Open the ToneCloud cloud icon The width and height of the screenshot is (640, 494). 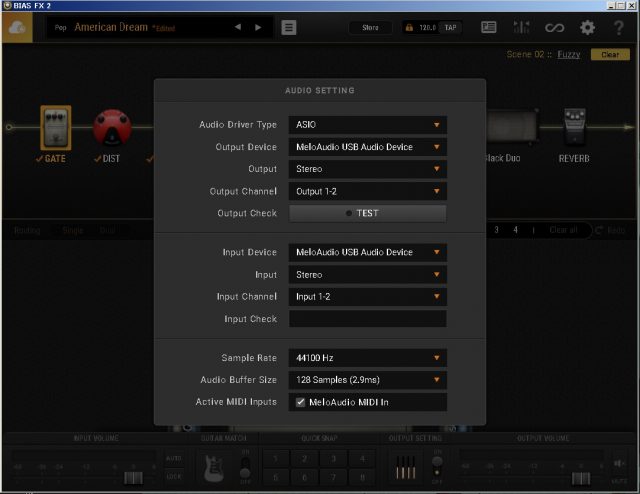coord(17,28)
